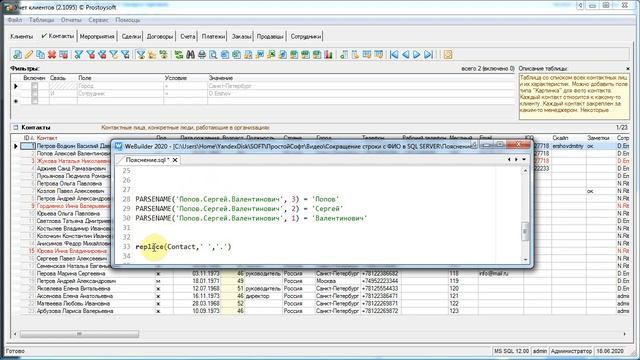
Task: Click WeBuilder editor scroll down arrow
Action: (x=525, y=259)
